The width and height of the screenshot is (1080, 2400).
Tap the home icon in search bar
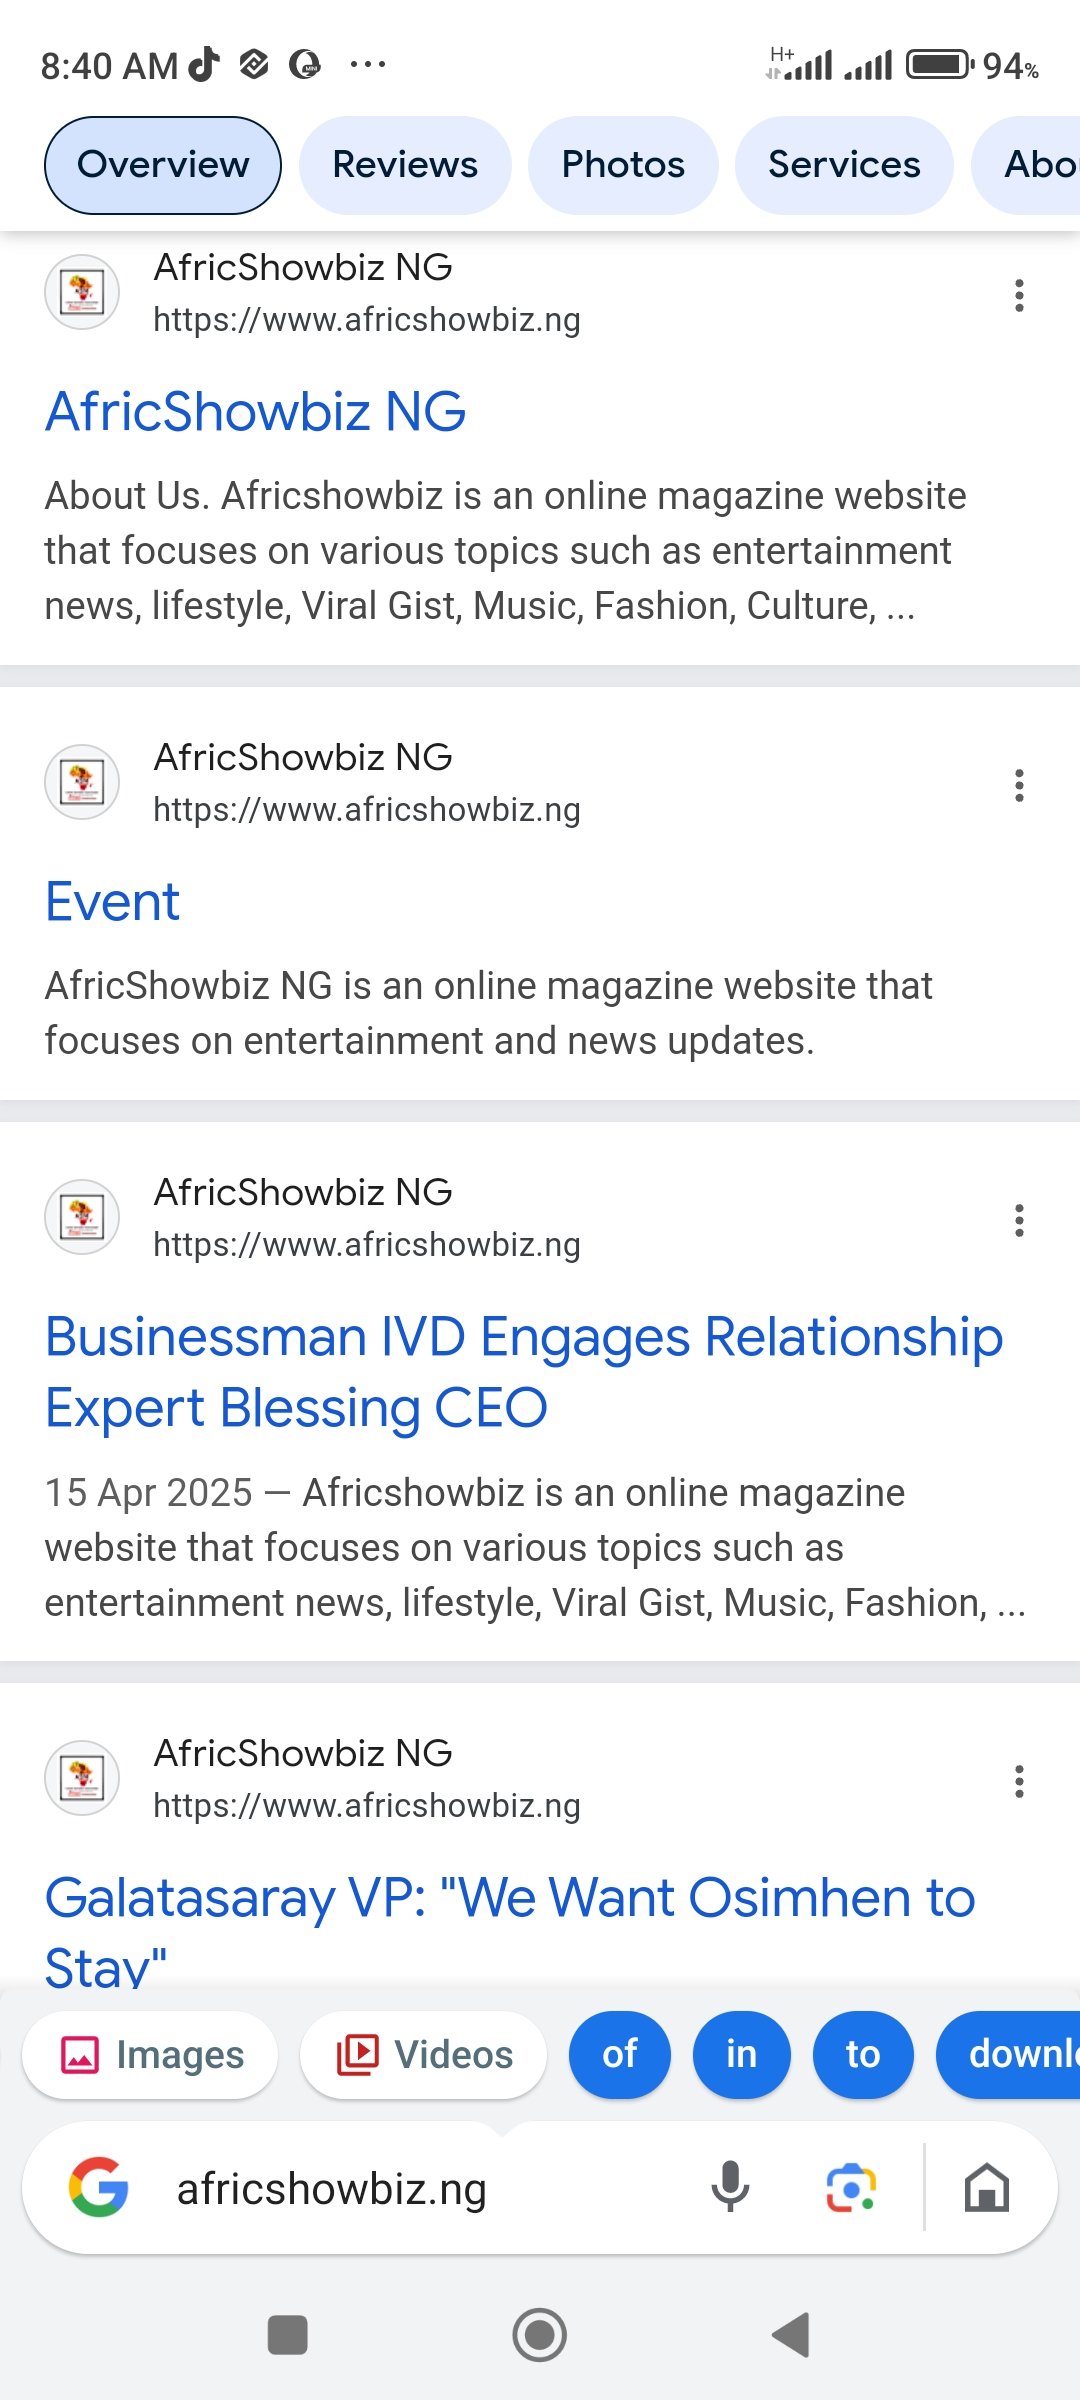pos(986,2187)
